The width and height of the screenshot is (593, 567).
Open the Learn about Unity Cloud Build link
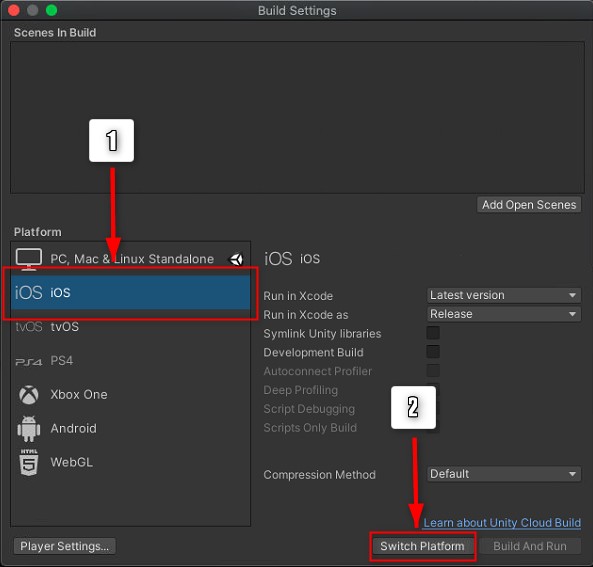pyautogui.click(x=502, y=522)
